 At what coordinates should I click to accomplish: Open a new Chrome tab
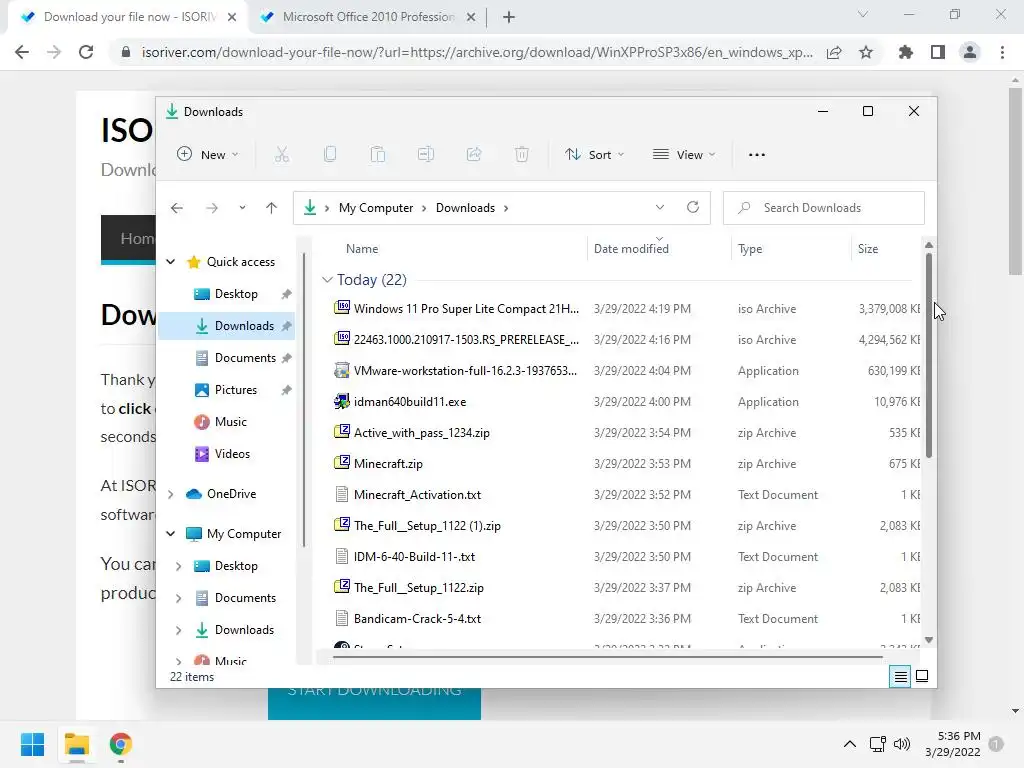(509, 18)
